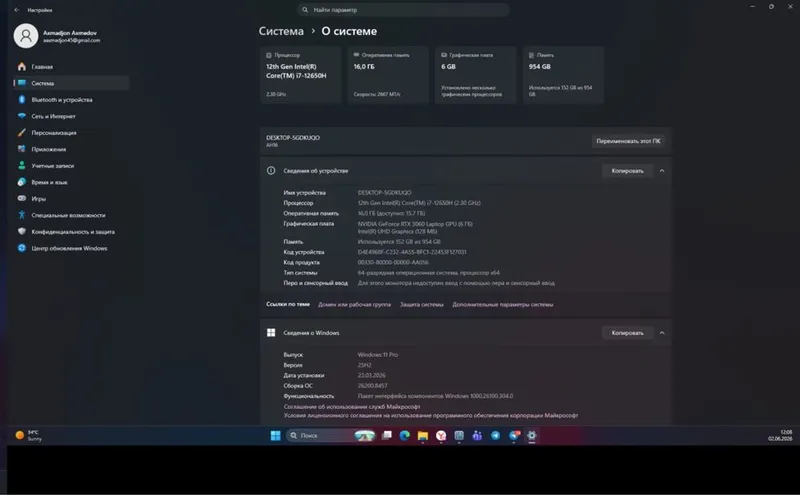Screen dimensions: 800x495
Task: Click the Windows logo in Сведения о Windows
Action: tap(271, 333)
